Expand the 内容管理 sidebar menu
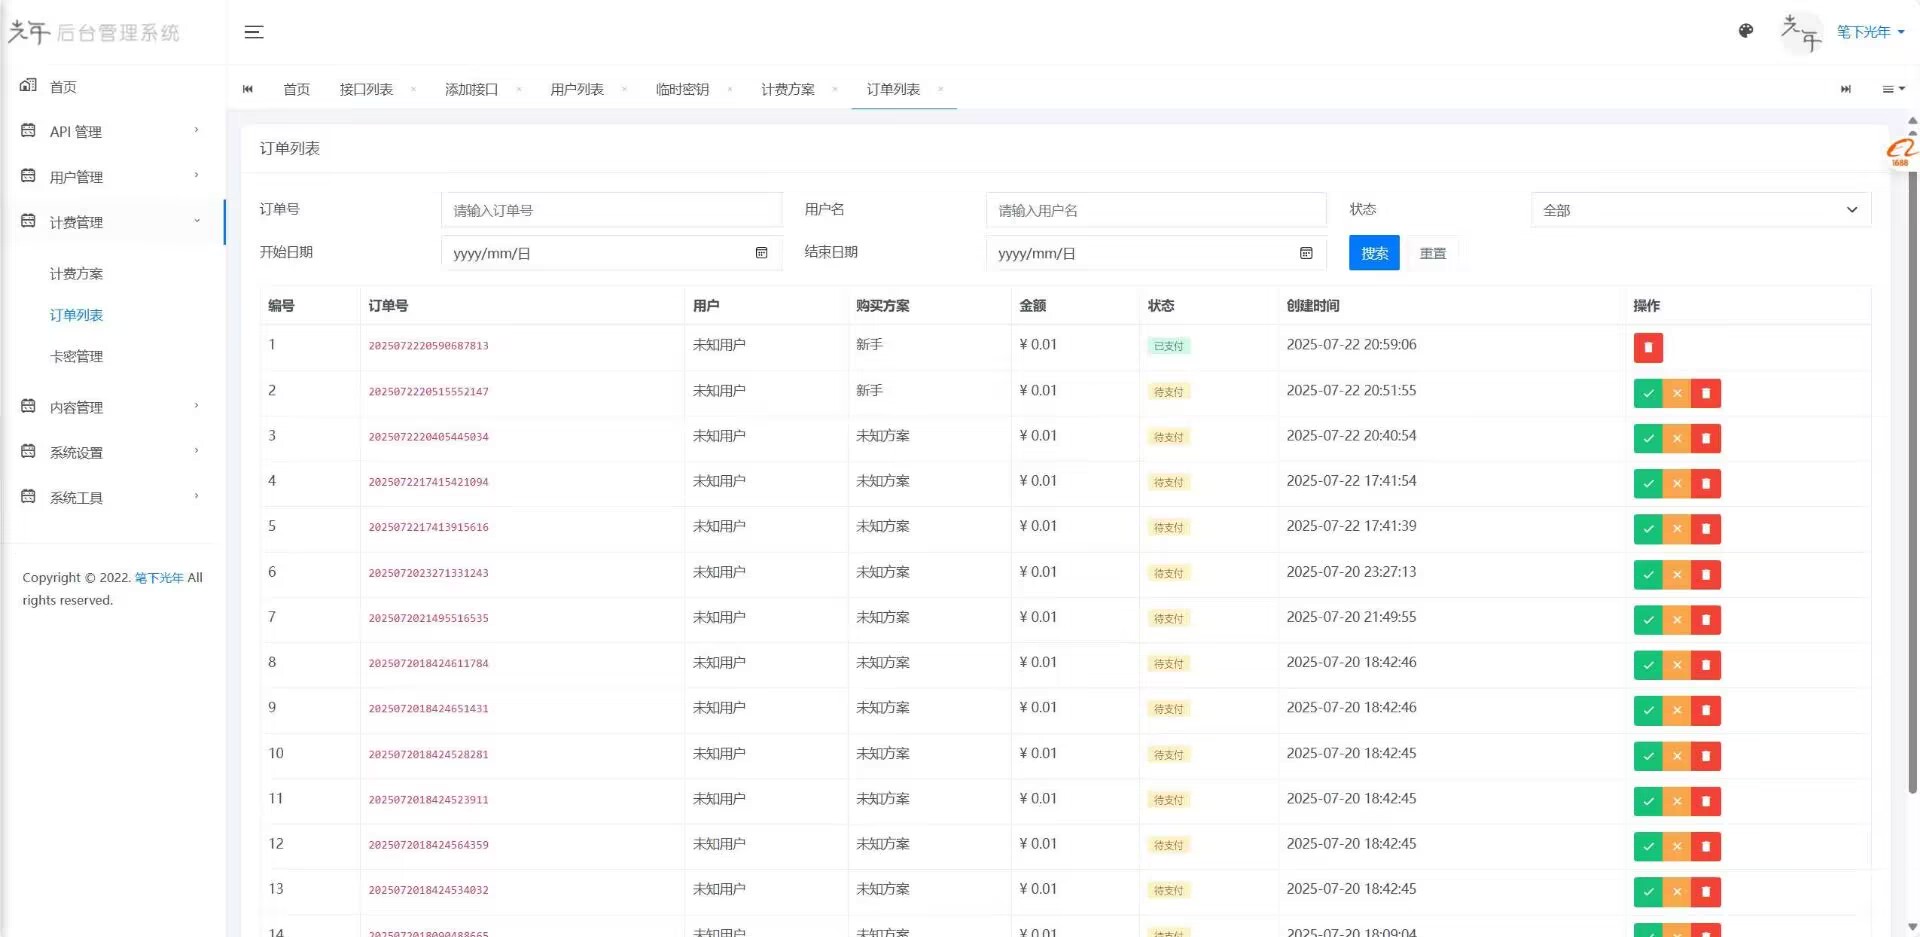Screen dimensions: 1920x937 tap(112, 406)
